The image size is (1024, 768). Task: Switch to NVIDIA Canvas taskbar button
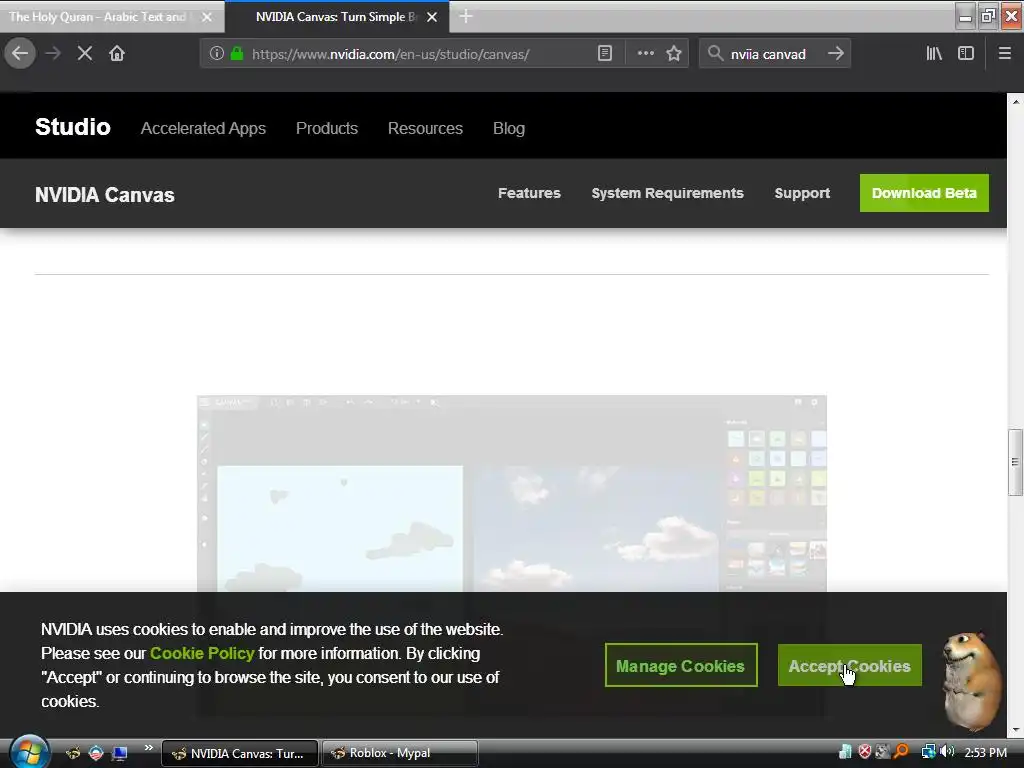[240, 753]
